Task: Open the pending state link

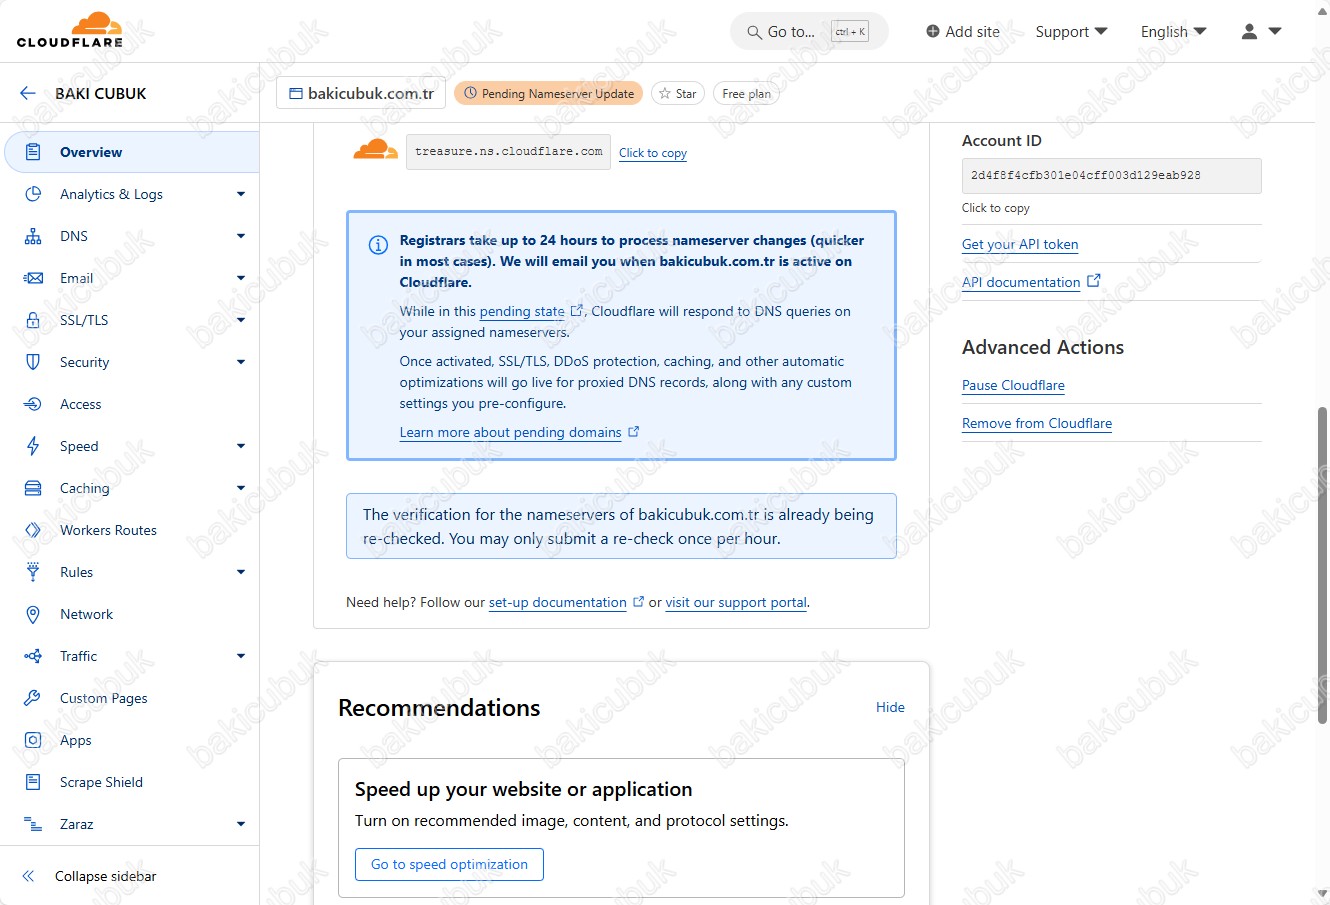Action: (522, 311)
